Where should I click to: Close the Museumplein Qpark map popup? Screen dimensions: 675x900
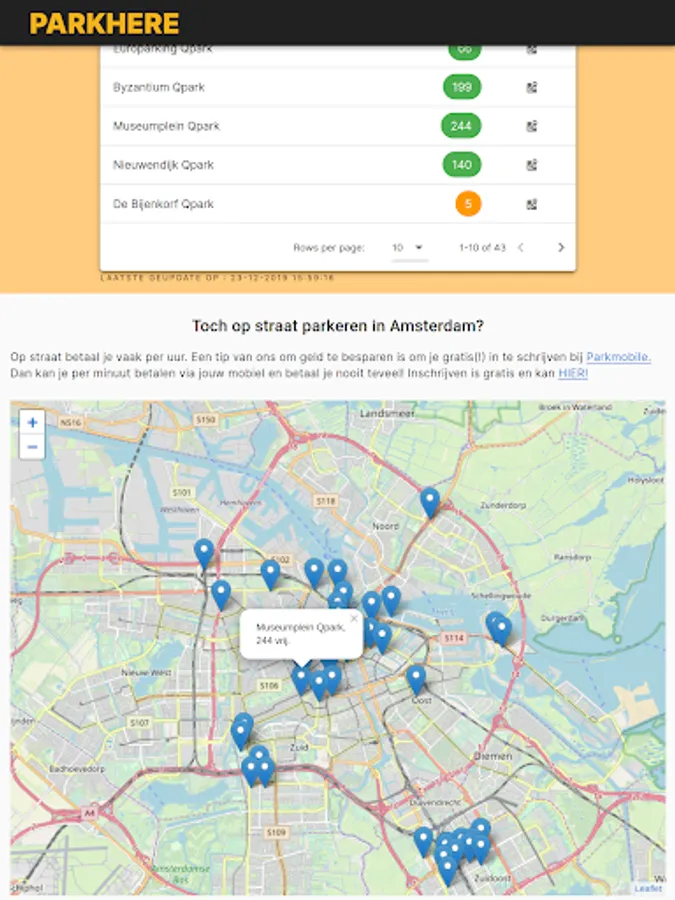354,618
